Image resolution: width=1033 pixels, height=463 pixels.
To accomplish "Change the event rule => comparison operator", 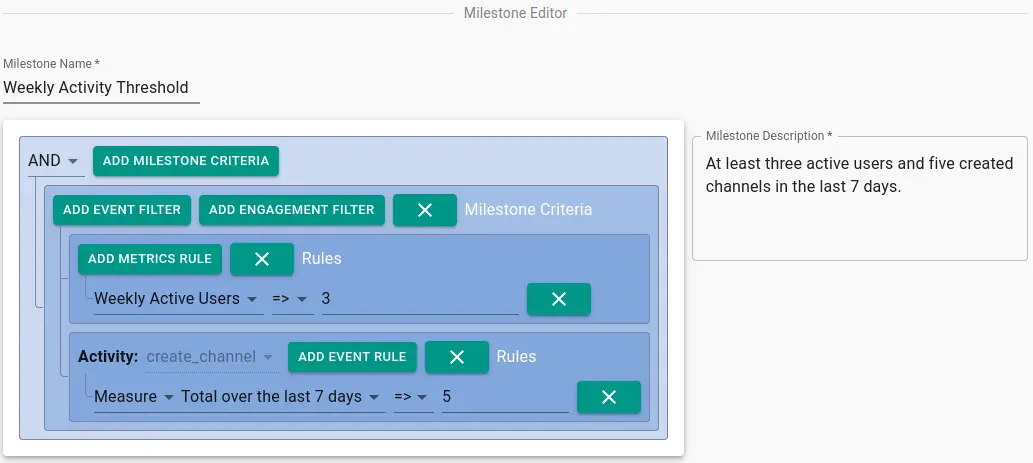I will pyautogui.click(x=413, y=397).
